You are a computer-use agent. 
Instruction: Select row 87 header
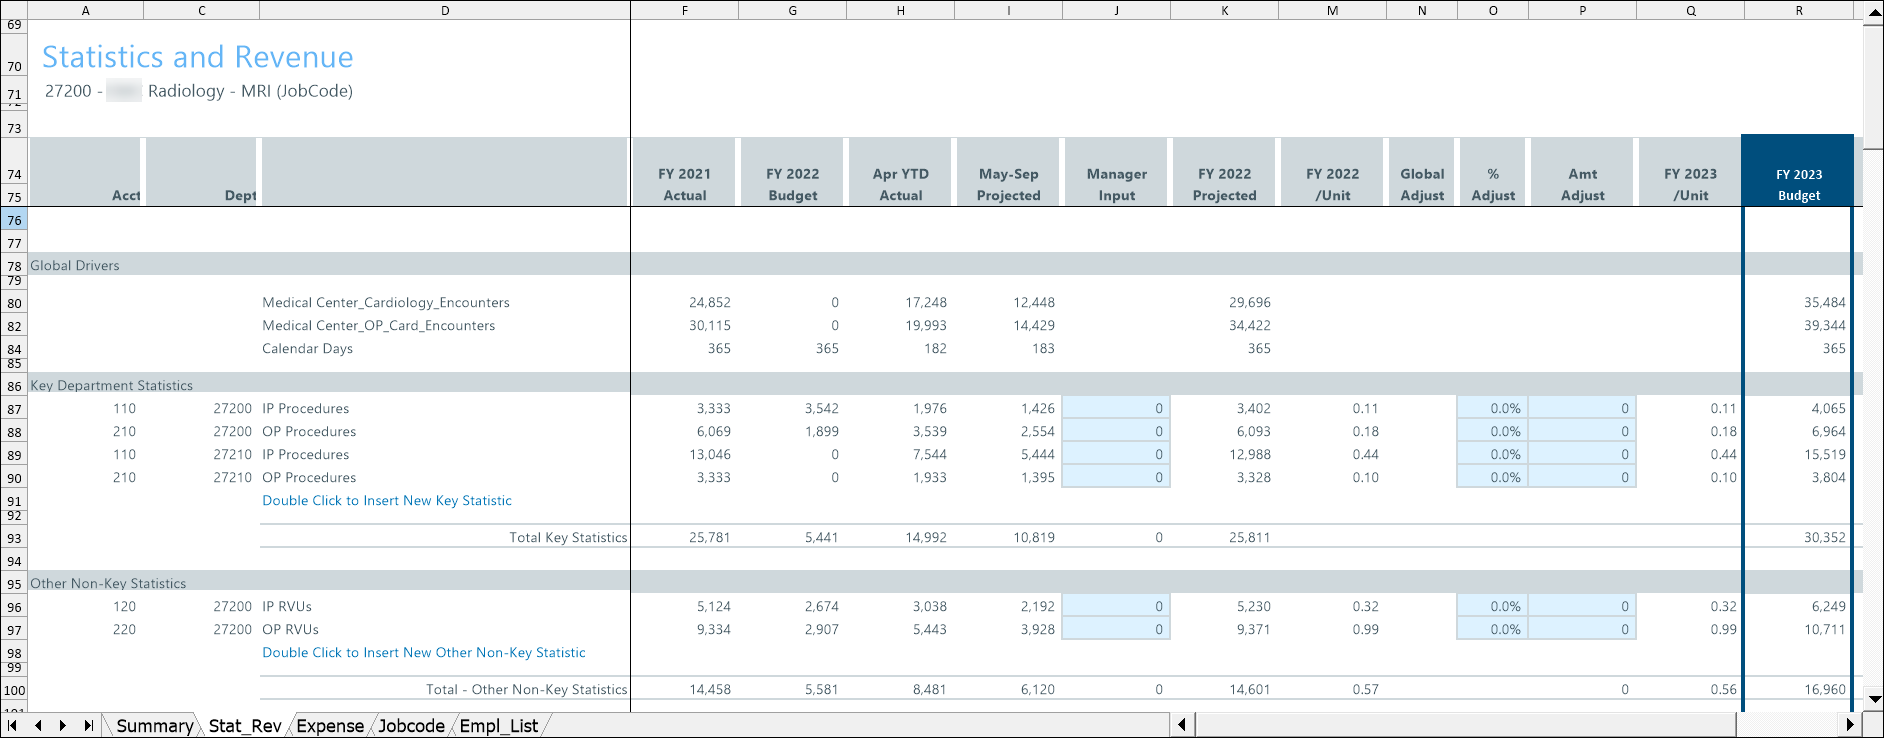(x=14, y=409)
